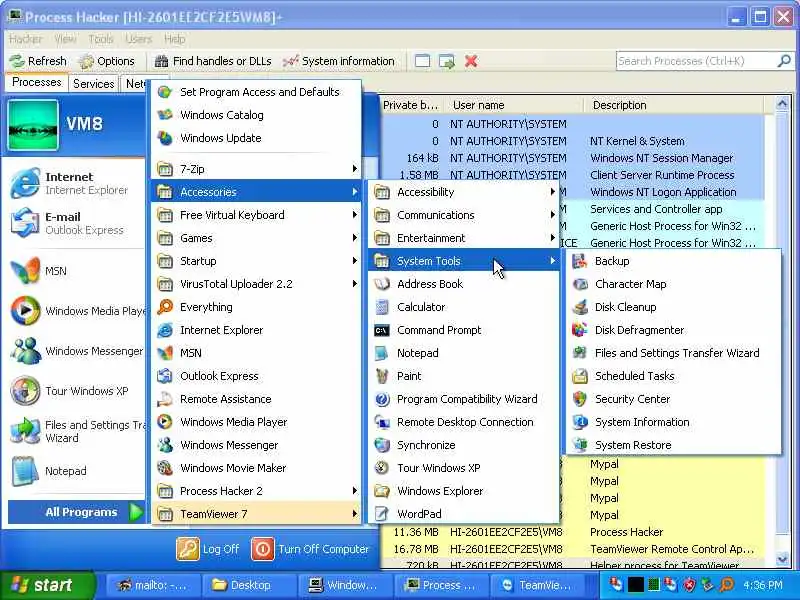This screenshot has width=800, height=600.
Task: Expand VirusTotal Uploader 2.2 submenu
Action: pos(256,284)
